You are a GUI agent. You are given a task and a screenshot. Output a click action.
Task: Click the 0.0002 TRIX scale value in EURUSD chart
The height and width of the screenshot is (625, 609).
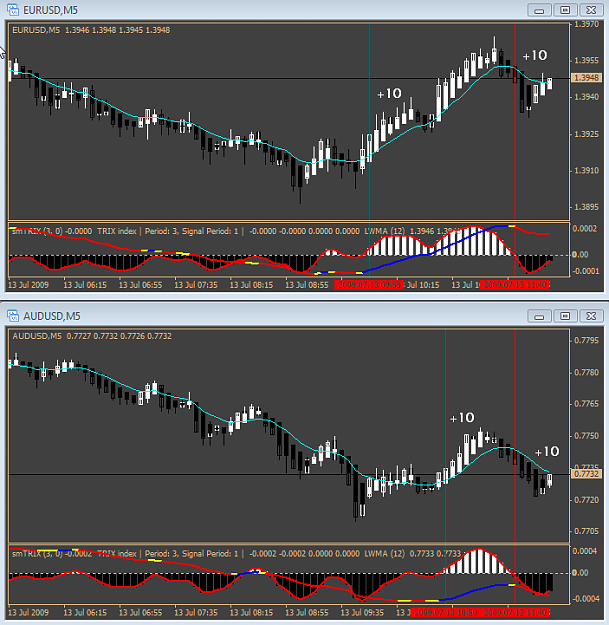(585, 228)
